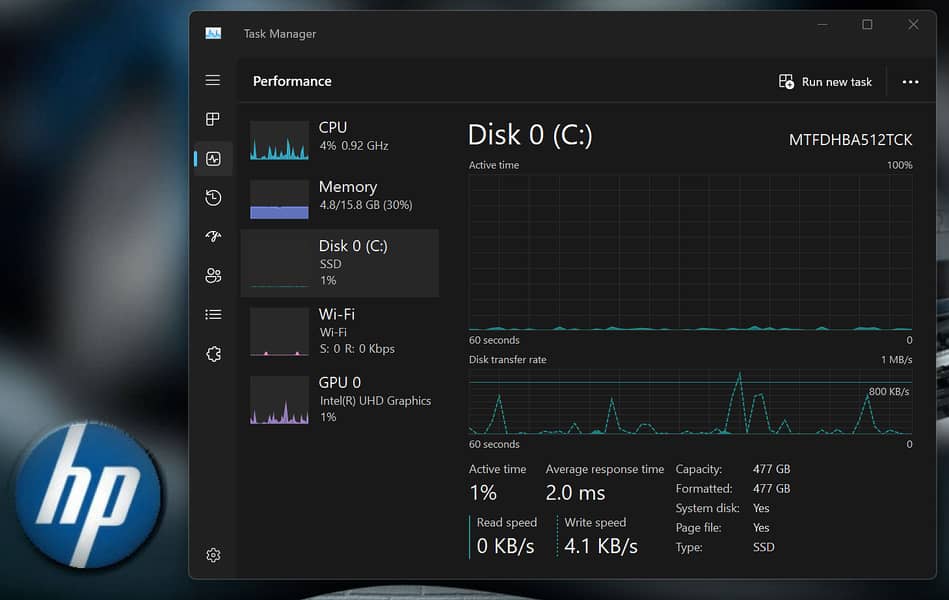Open the Processes page icon
Viewport: 949px width, 600px height.
pos(213,119)
